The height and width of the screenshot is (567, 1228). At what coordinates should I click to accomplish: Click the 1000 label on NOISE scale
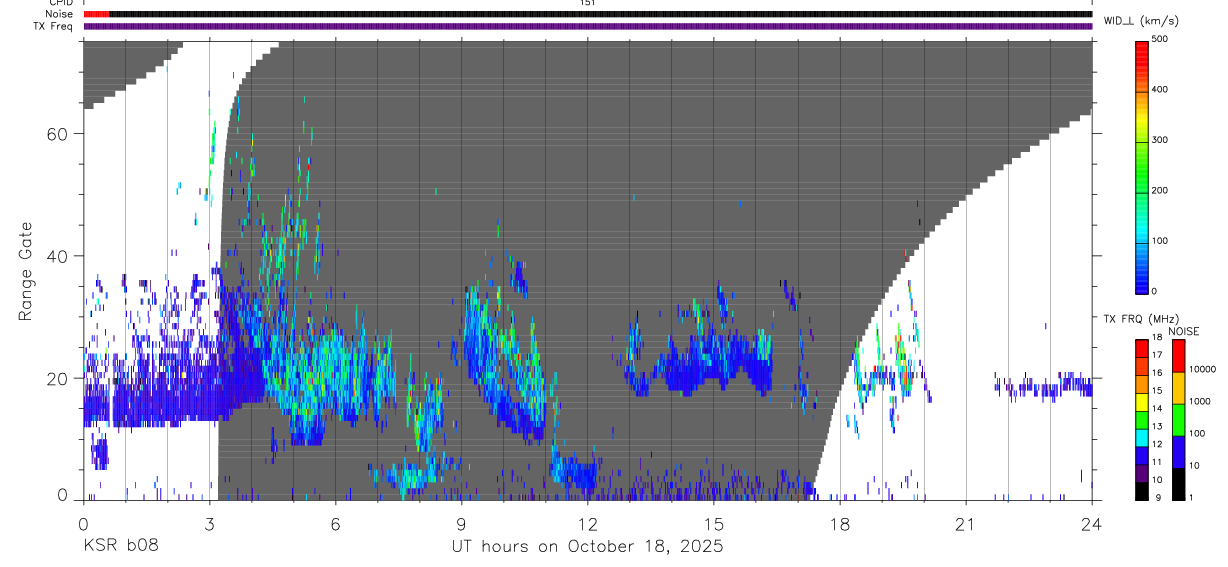click(x=1199, y=401)
